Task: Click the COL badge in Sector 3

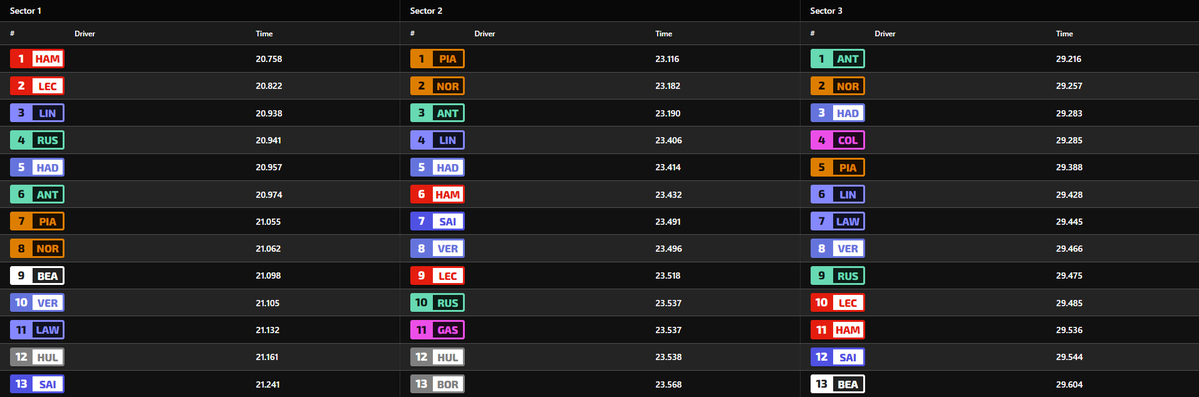Action: tap(837, 140)
